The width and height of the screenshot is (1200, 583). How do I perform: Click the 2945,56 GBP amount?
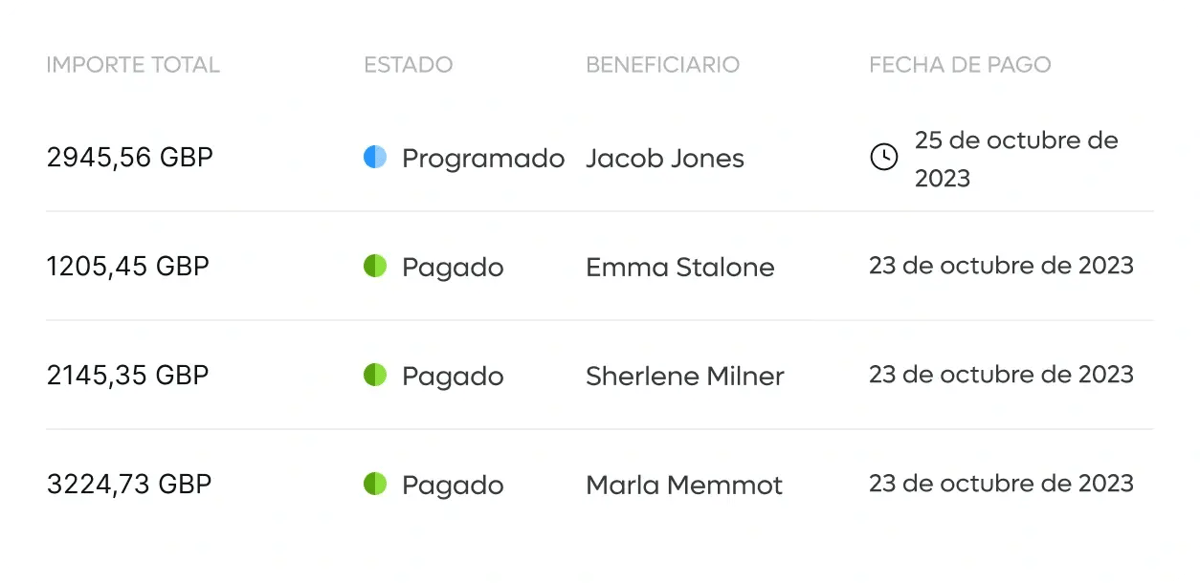(130, 158)
